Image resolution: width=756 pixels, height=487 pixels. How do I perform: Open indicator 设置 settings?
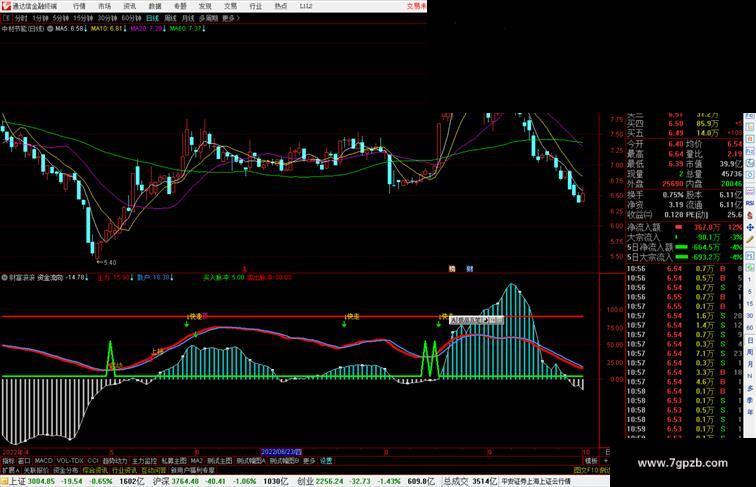click(x=326, y=461)
